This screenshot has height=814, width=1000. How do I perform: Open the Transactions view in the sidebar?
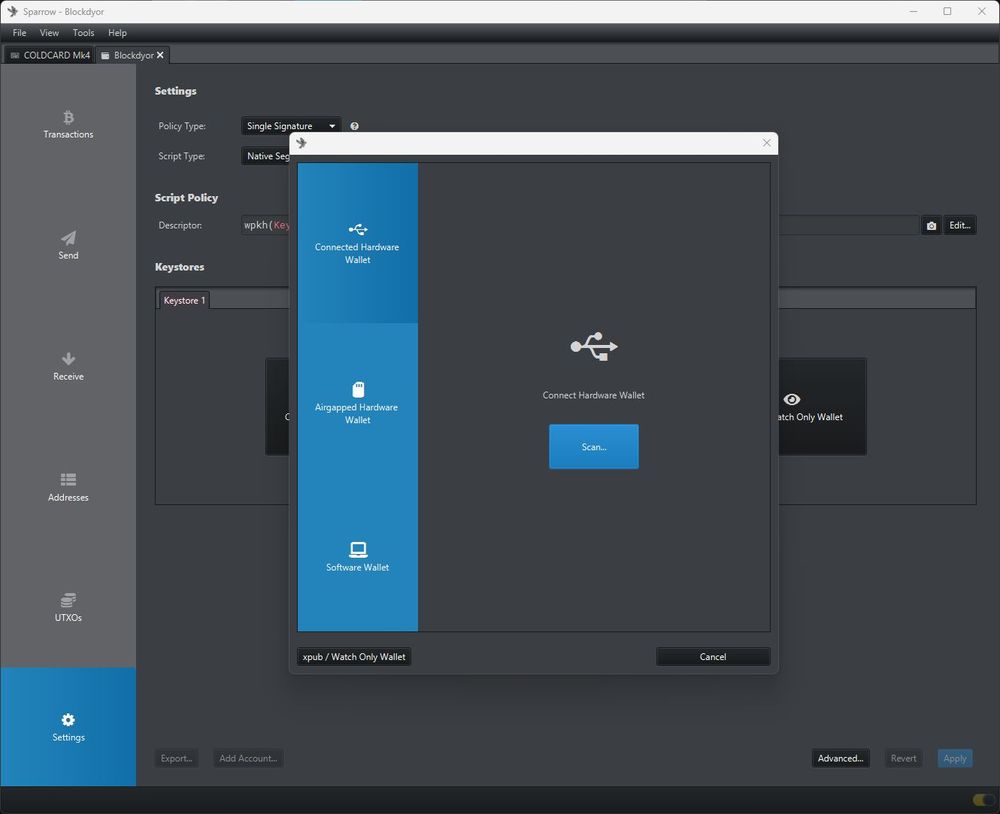click(68, 125)
